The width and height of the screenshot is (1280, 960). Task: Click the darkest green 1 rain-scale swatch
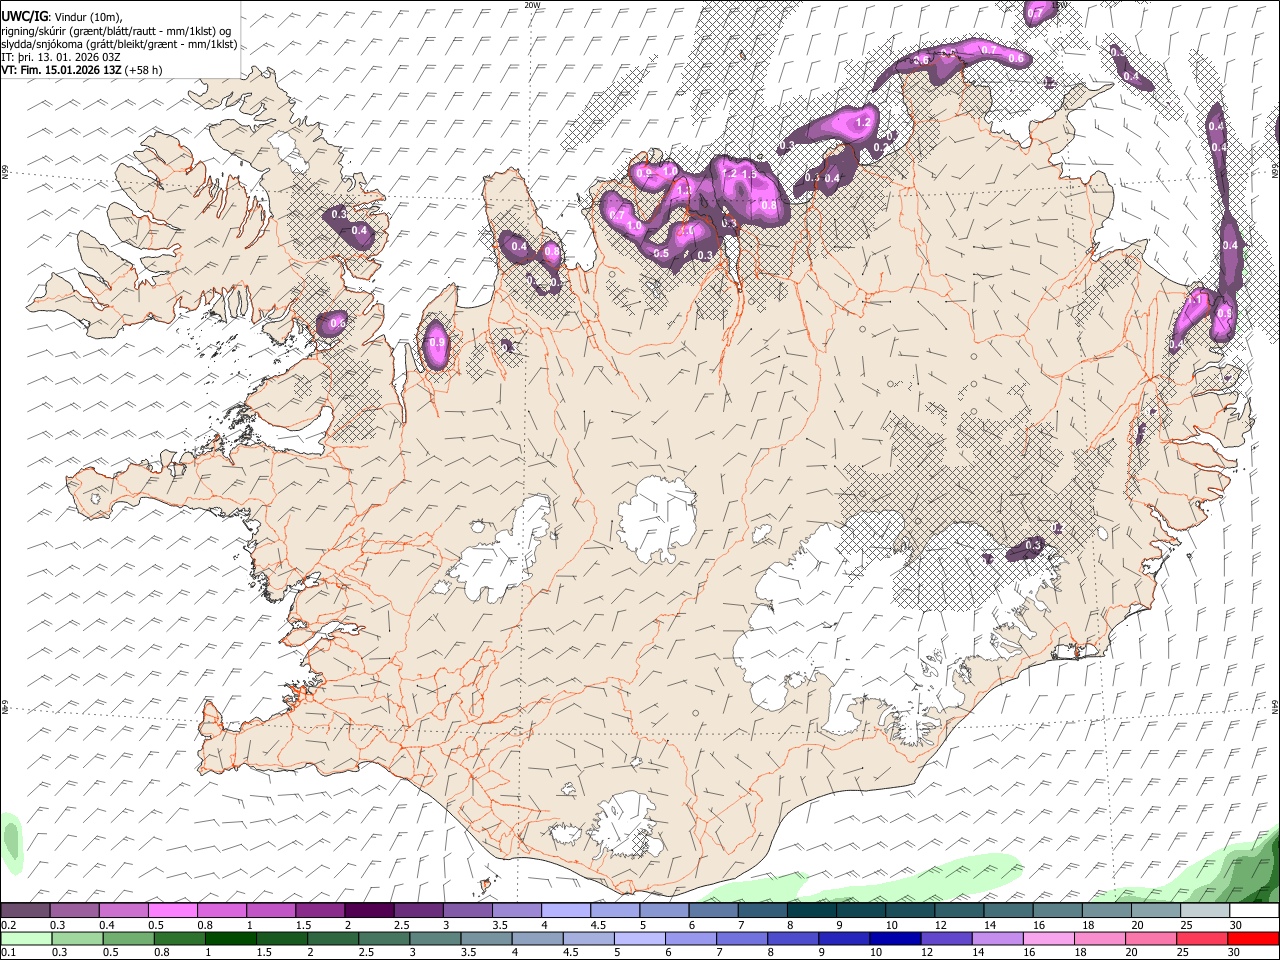(231, 939)
